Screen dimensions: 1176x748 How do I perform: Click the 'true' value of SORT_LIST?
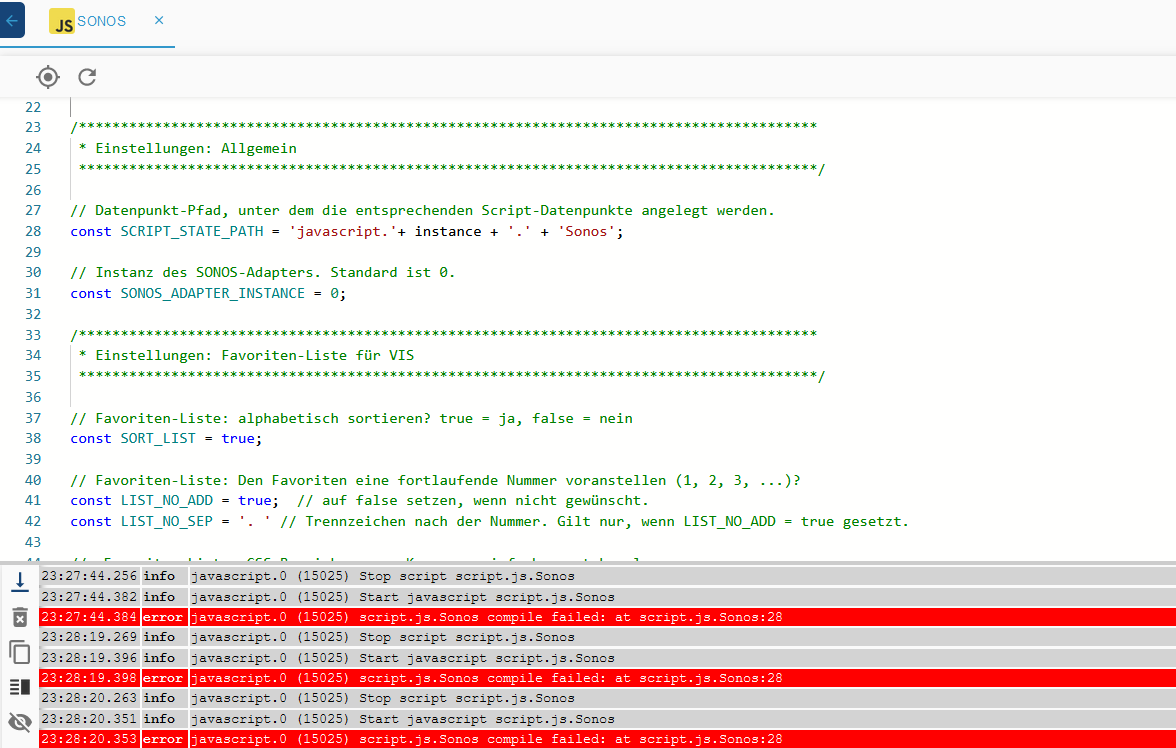click(x=237, y=439)
